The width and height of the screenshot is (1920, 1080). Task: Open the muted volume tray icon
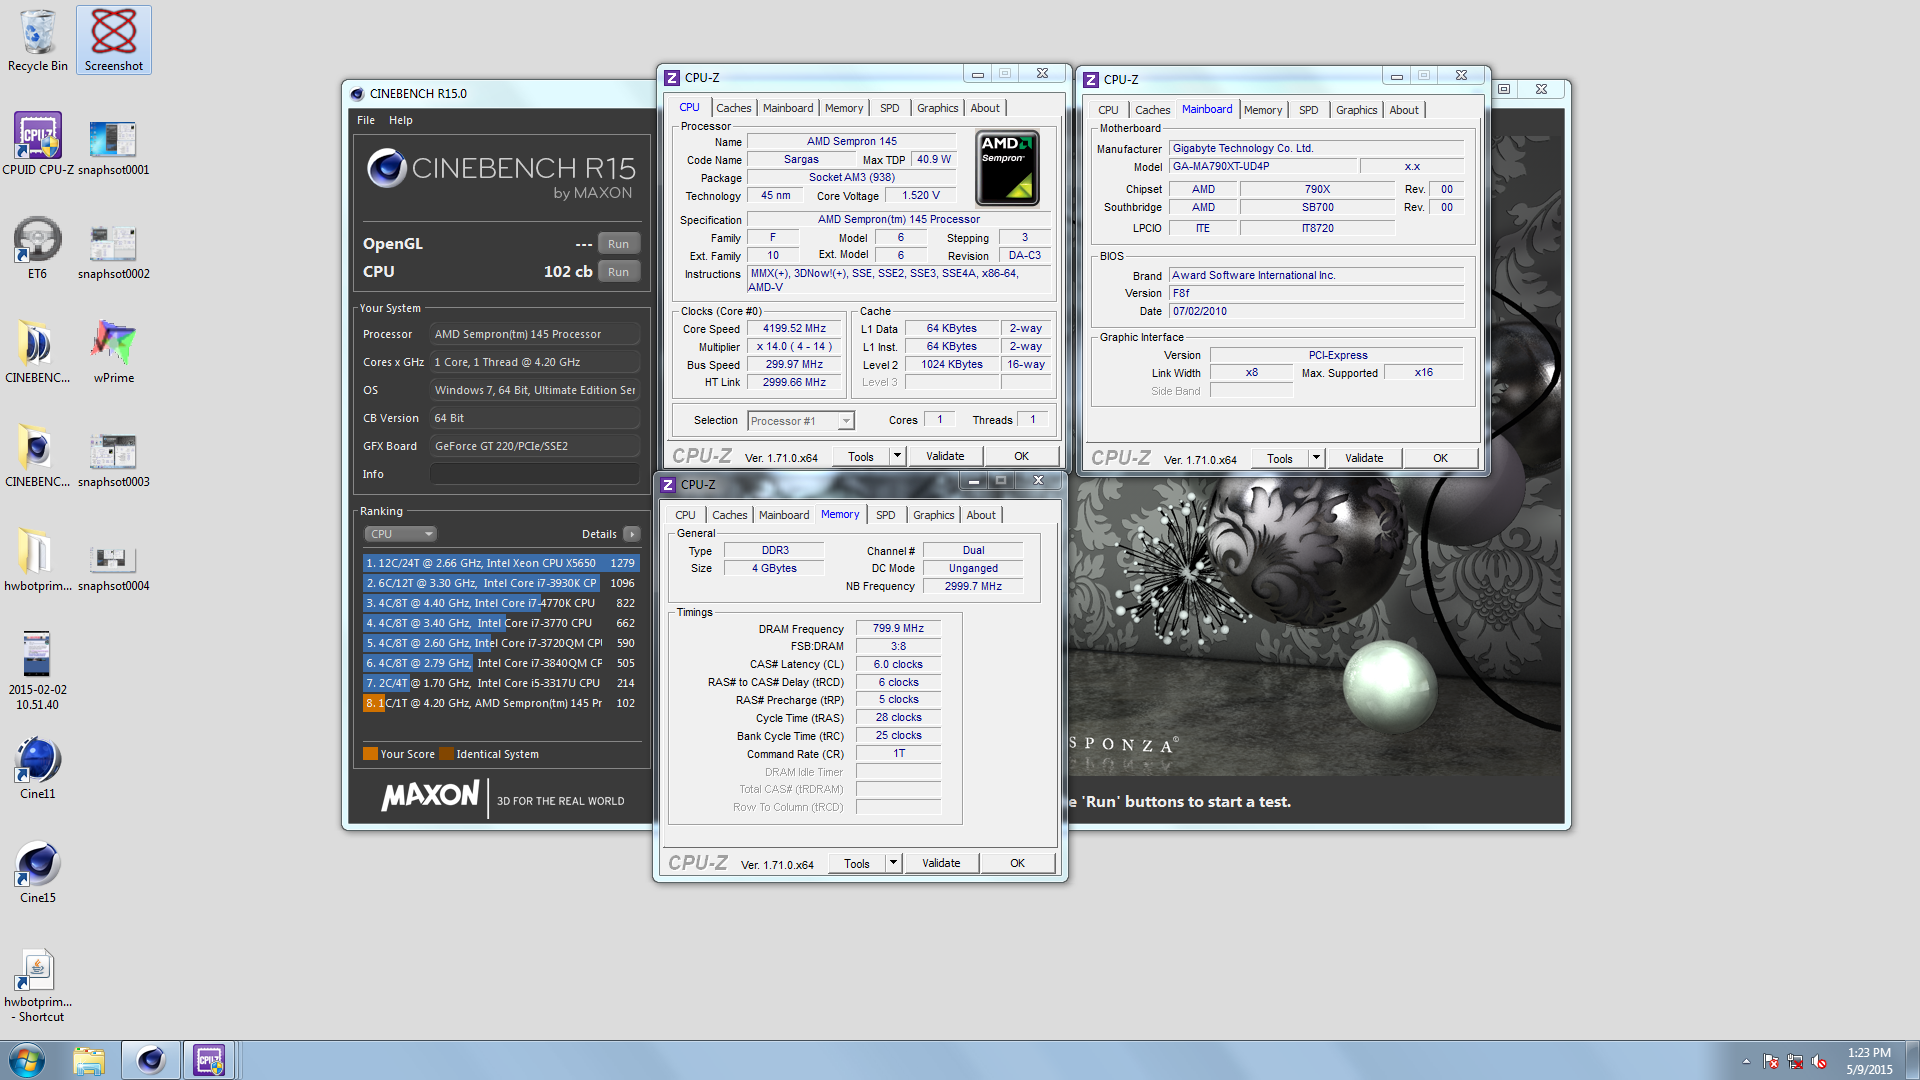[1819, 1061]
